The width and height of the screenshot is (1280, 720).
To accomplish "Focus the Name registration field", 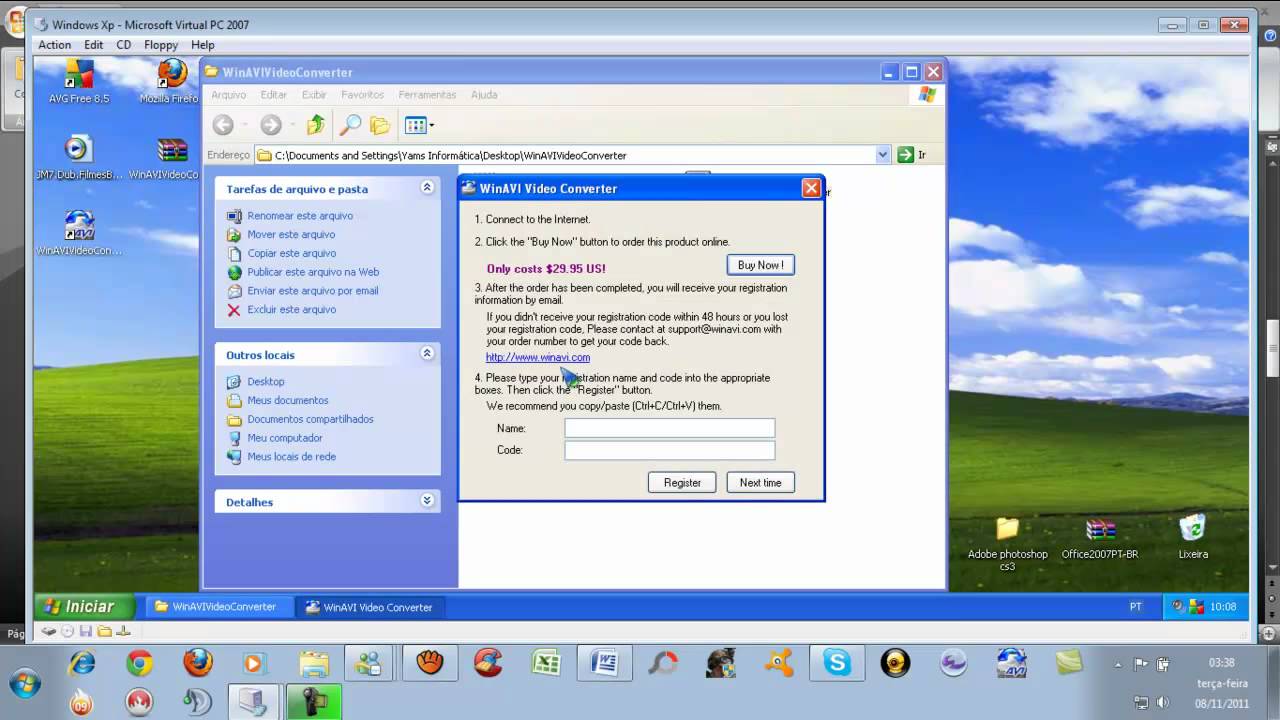I will [670, 428].
